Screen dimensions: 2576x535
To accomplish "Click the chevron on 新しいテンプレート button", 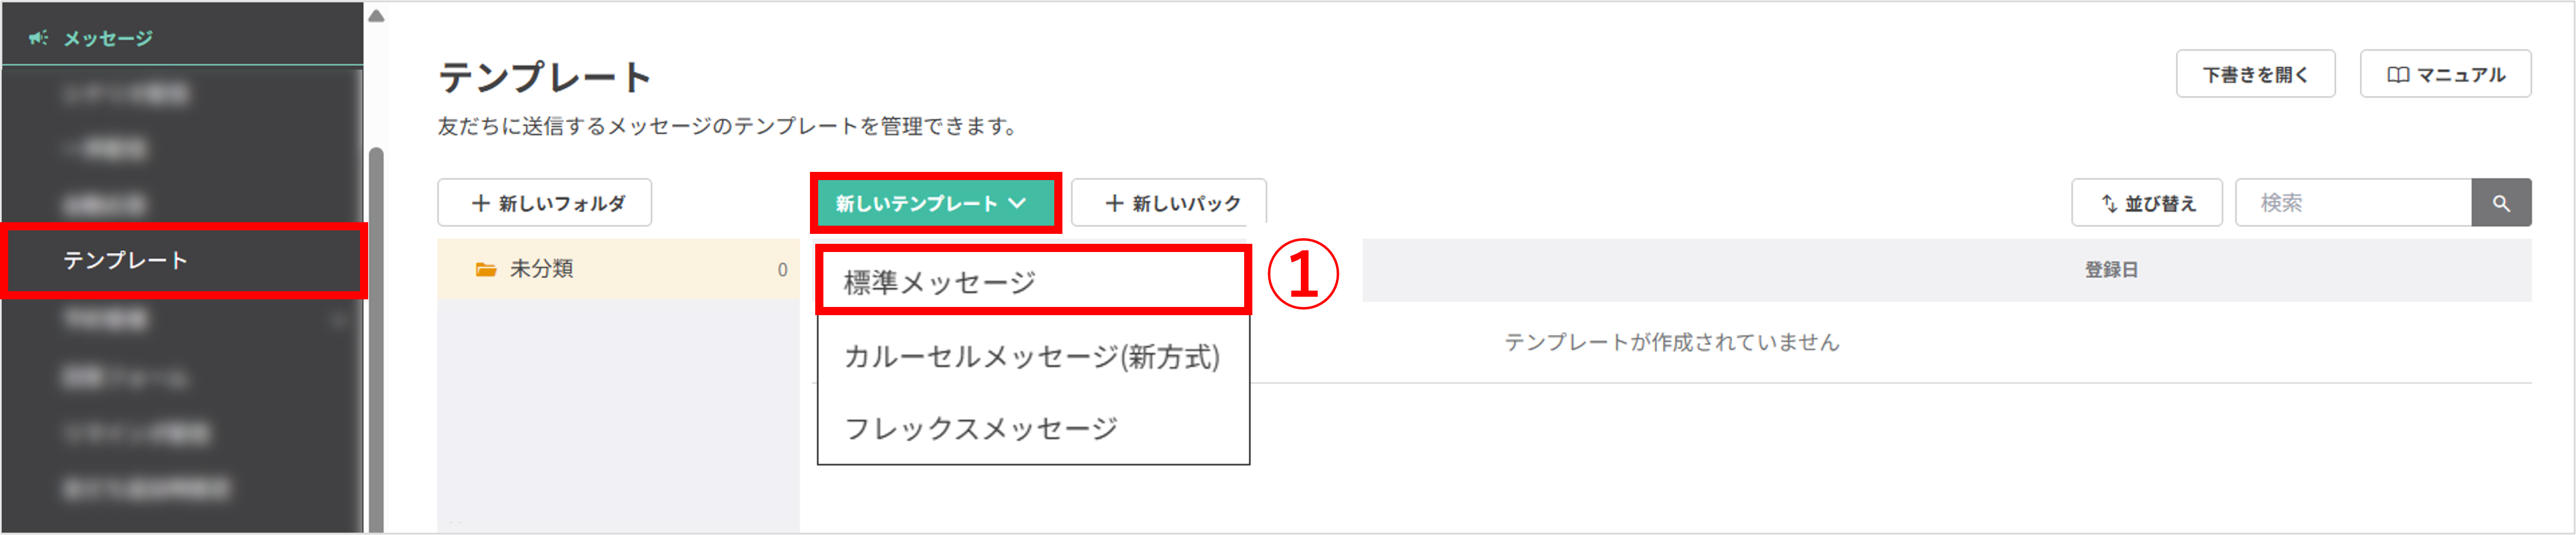I will pos(1018,203).
